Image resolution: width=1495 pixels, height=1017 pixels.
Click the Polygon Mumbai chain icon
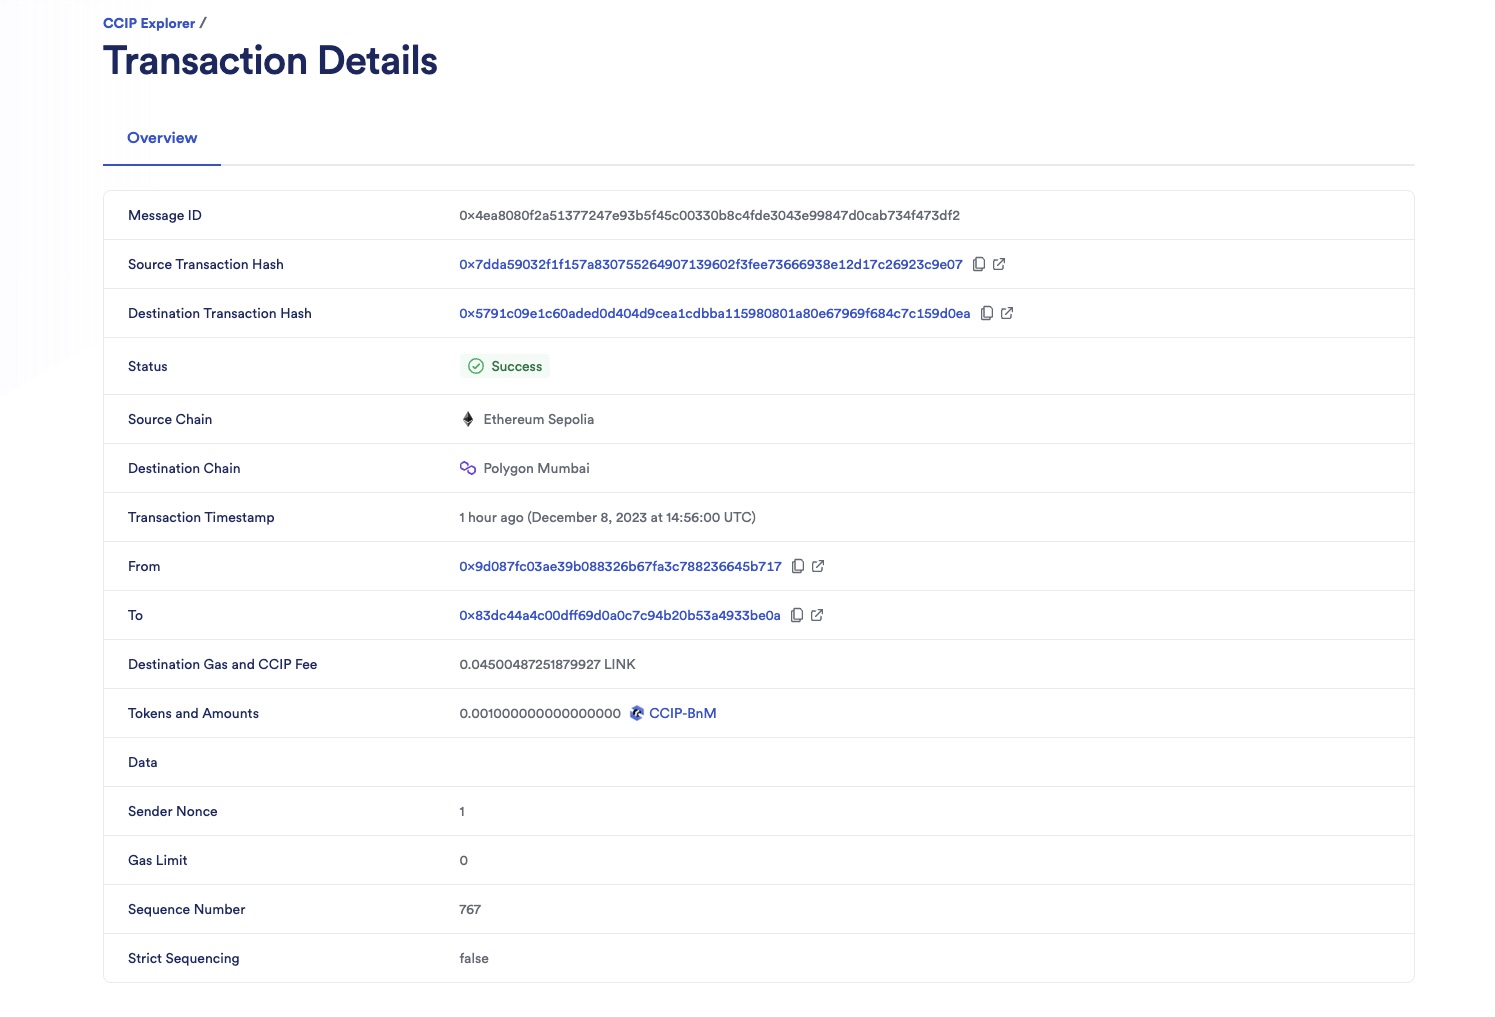(467, 468)
